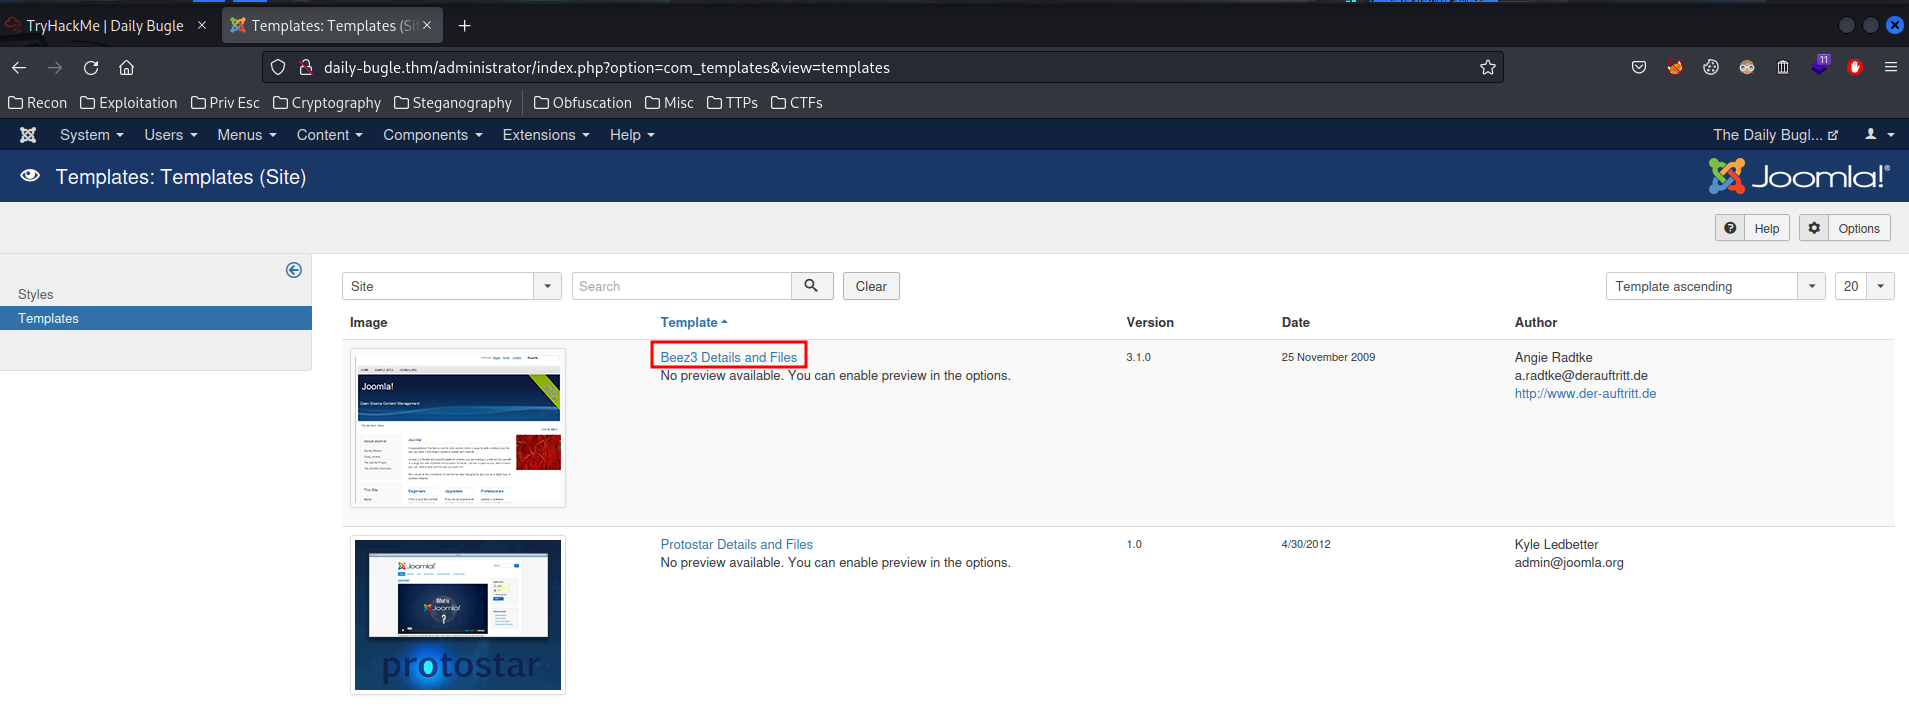1909x709 pixels.
Task: Click in the Search input field
Action: (x=682, y=286)
